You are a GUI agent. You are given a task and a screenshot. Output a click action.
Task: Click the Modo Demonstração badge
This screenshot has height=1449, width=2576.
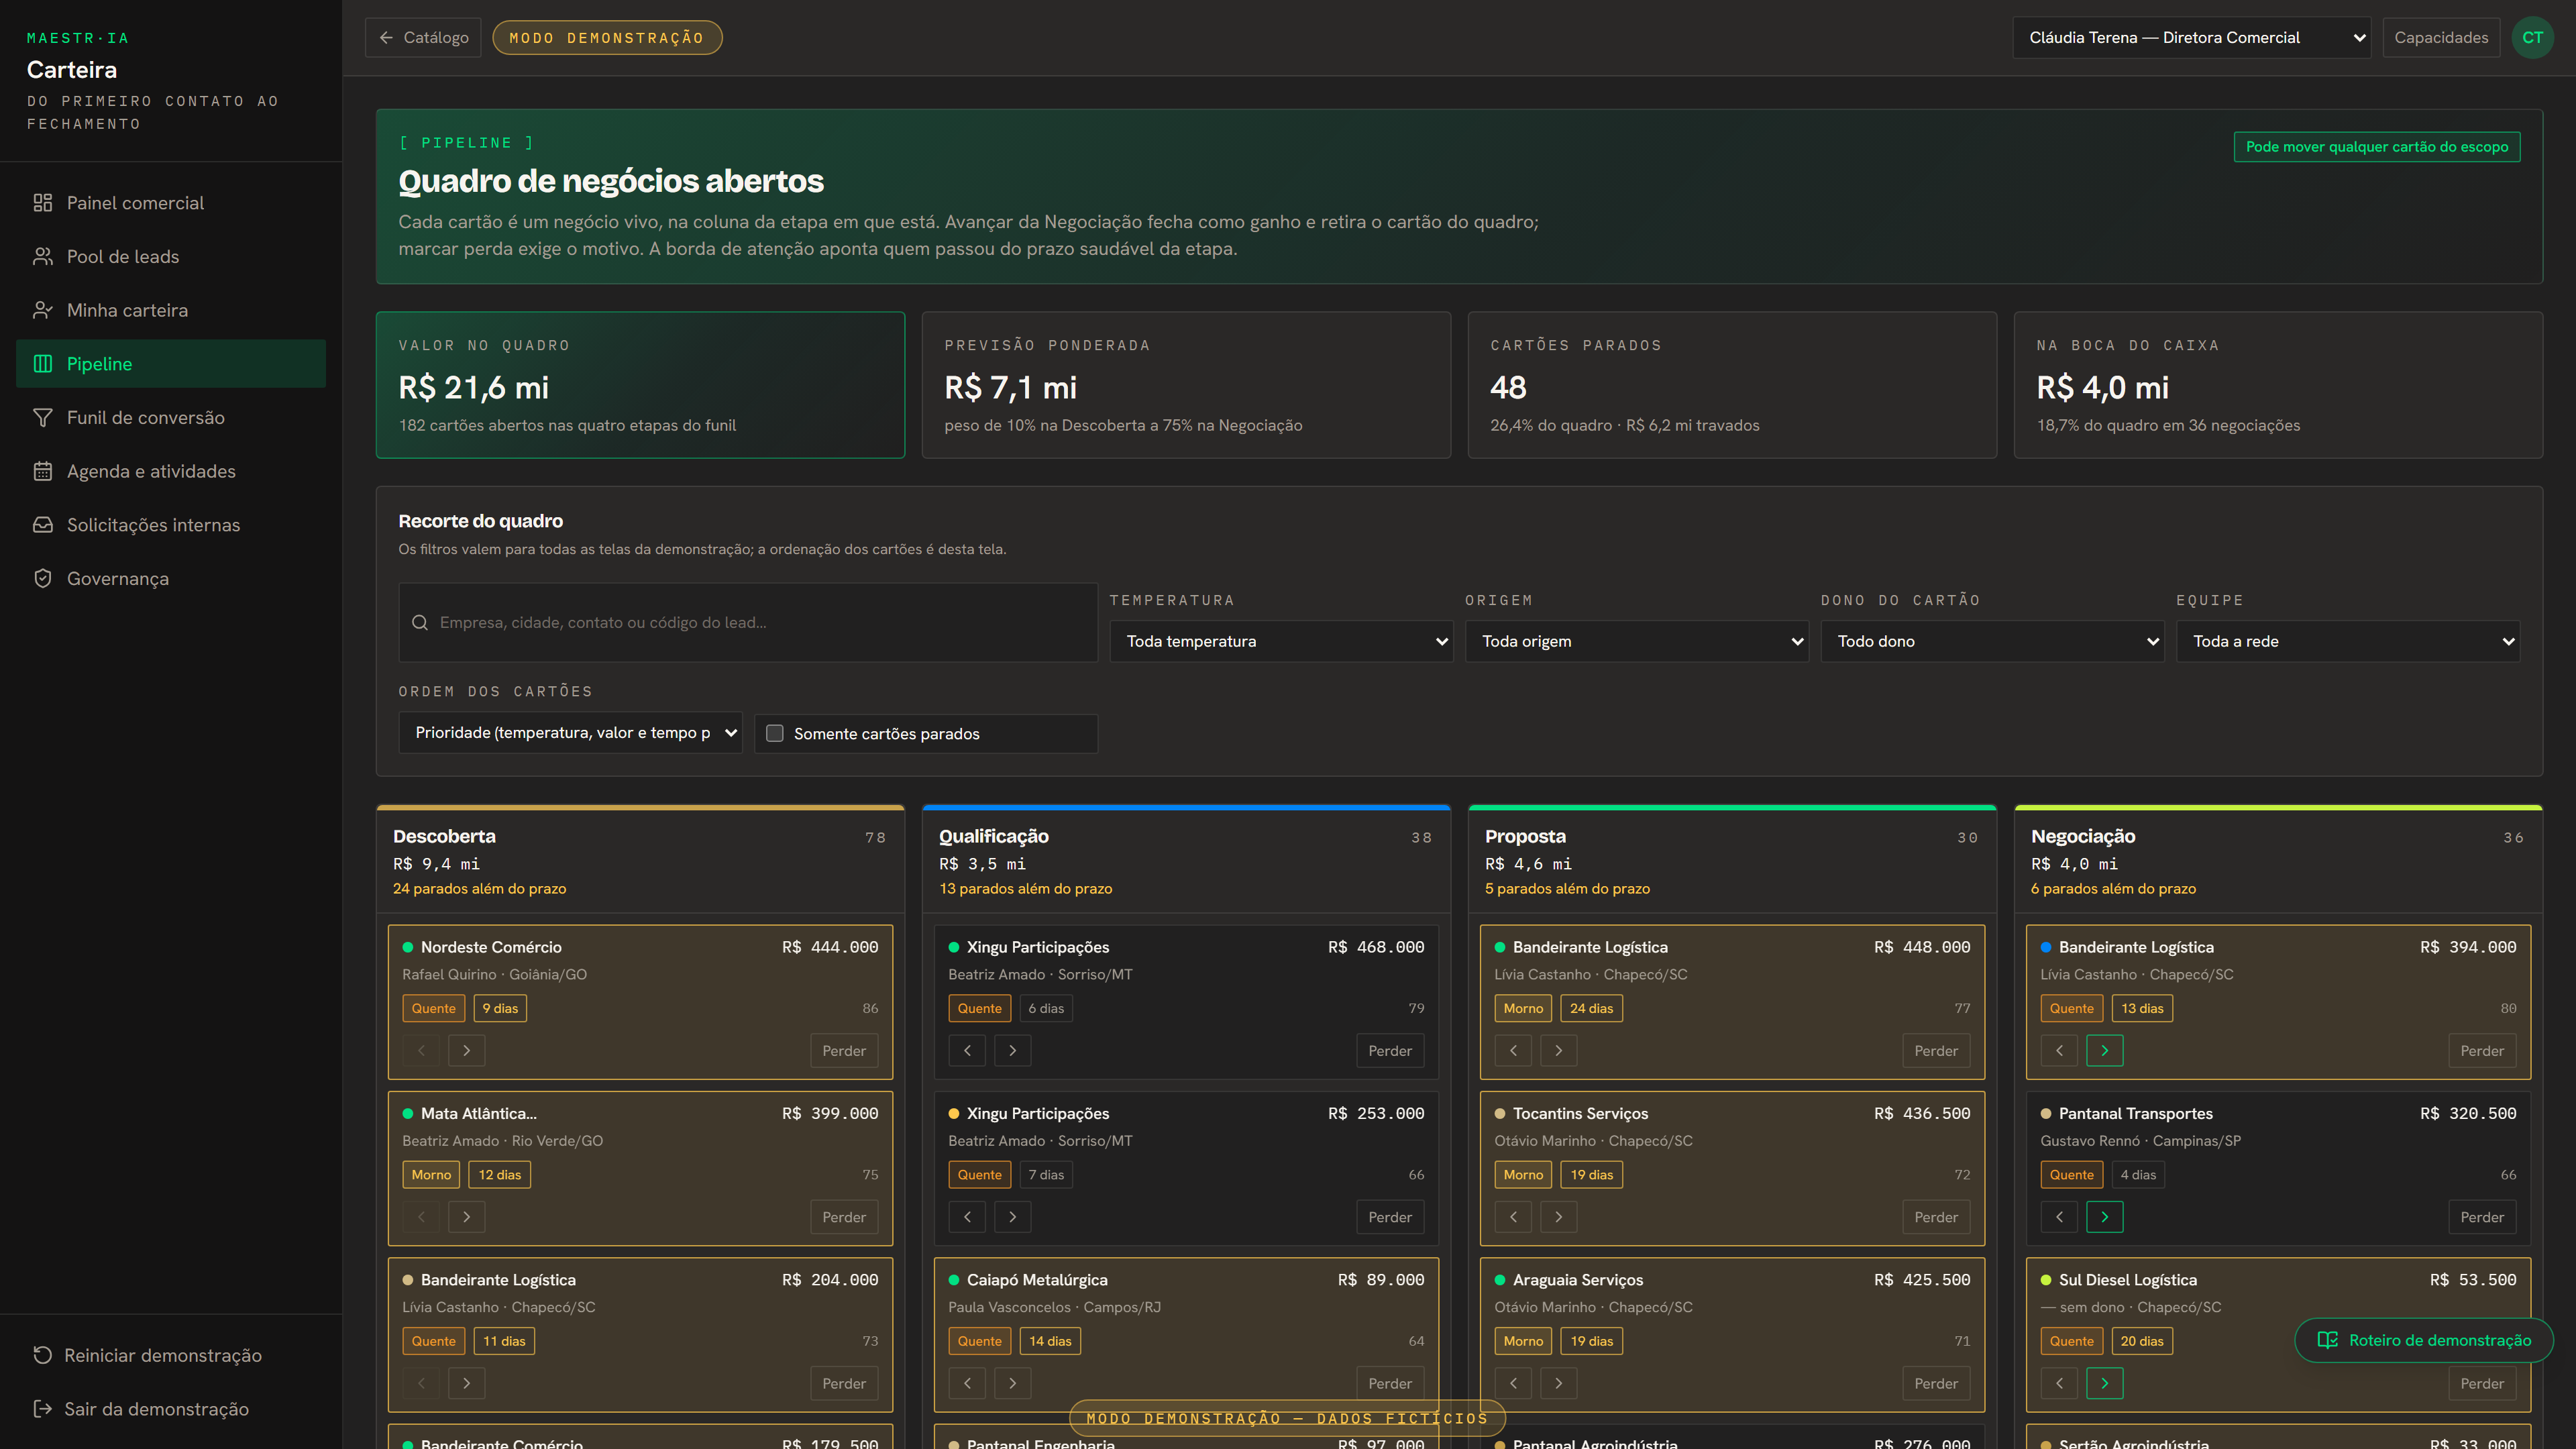[607, 38]
